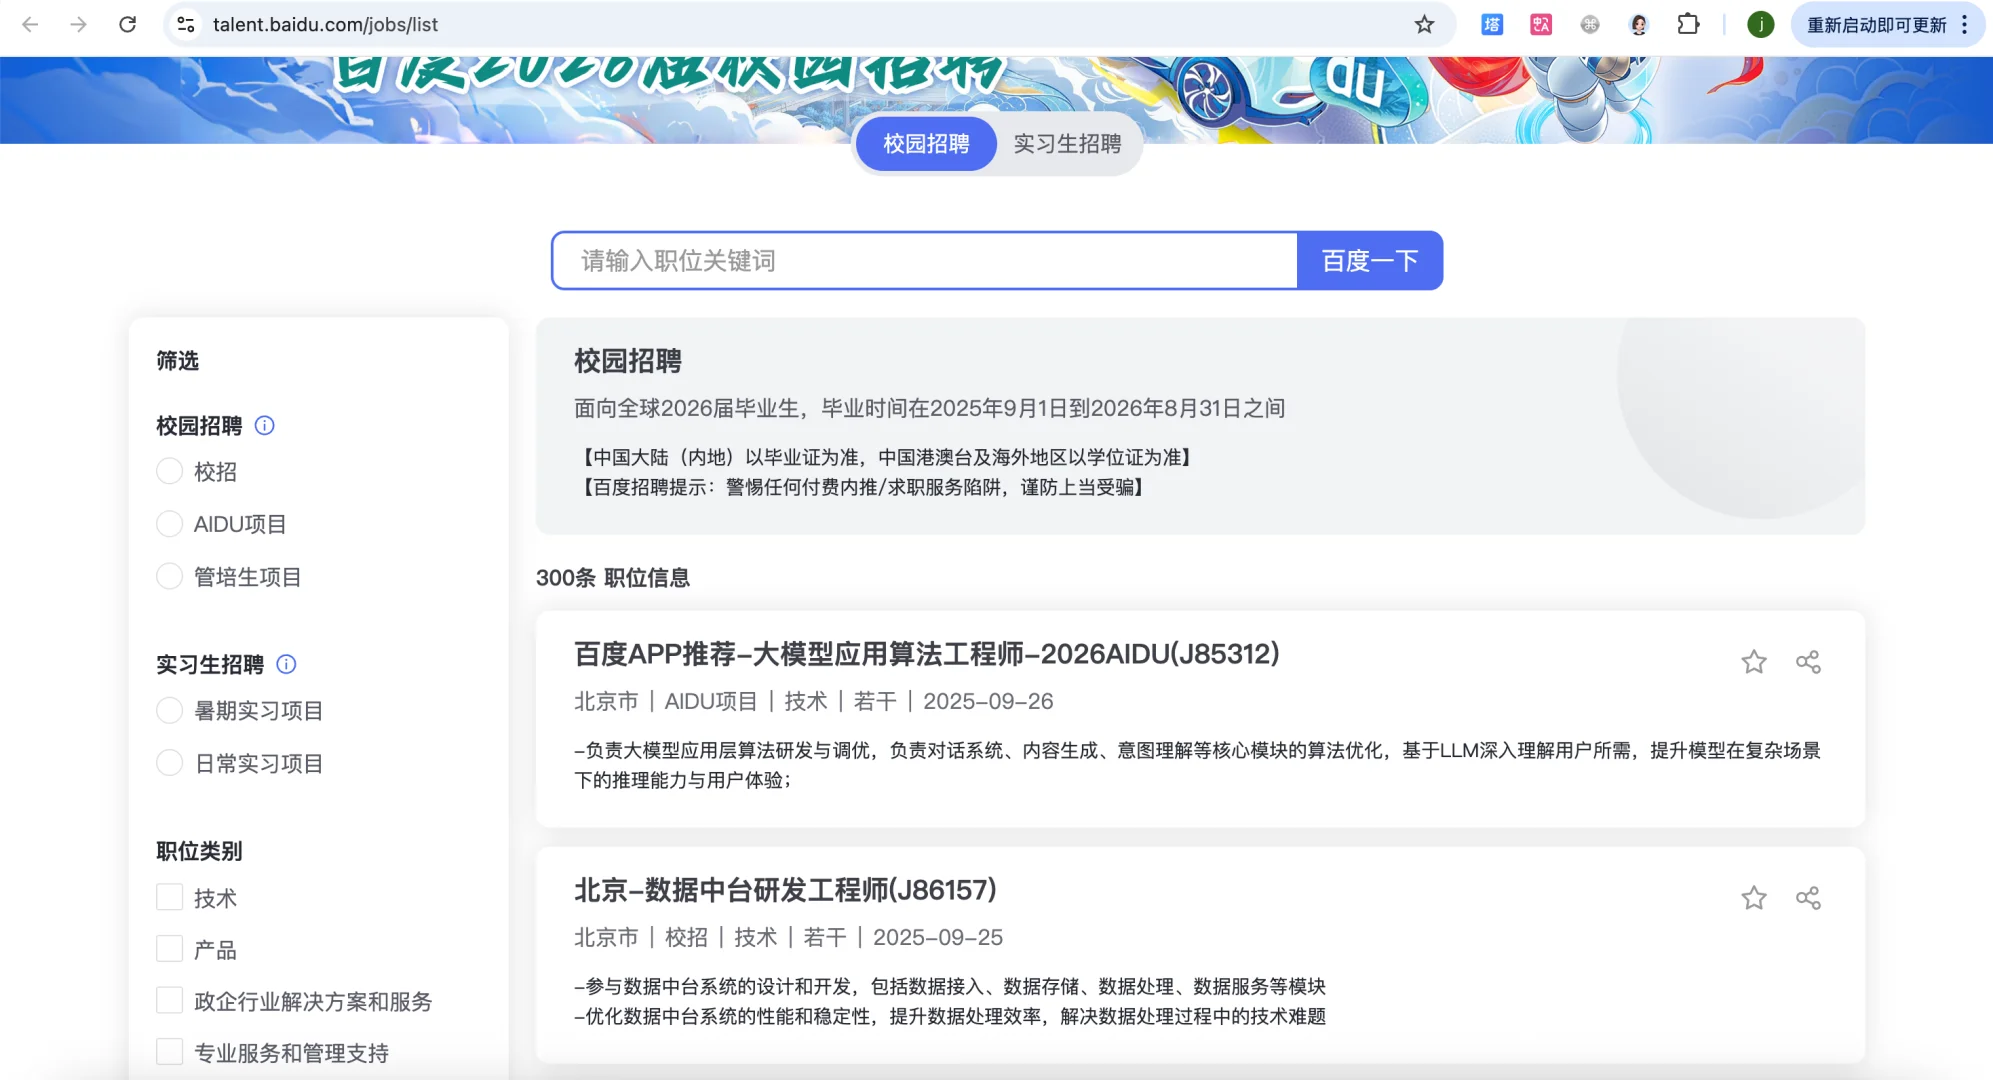
Task: Focus the job keyword search field
Action: (924, 261)
